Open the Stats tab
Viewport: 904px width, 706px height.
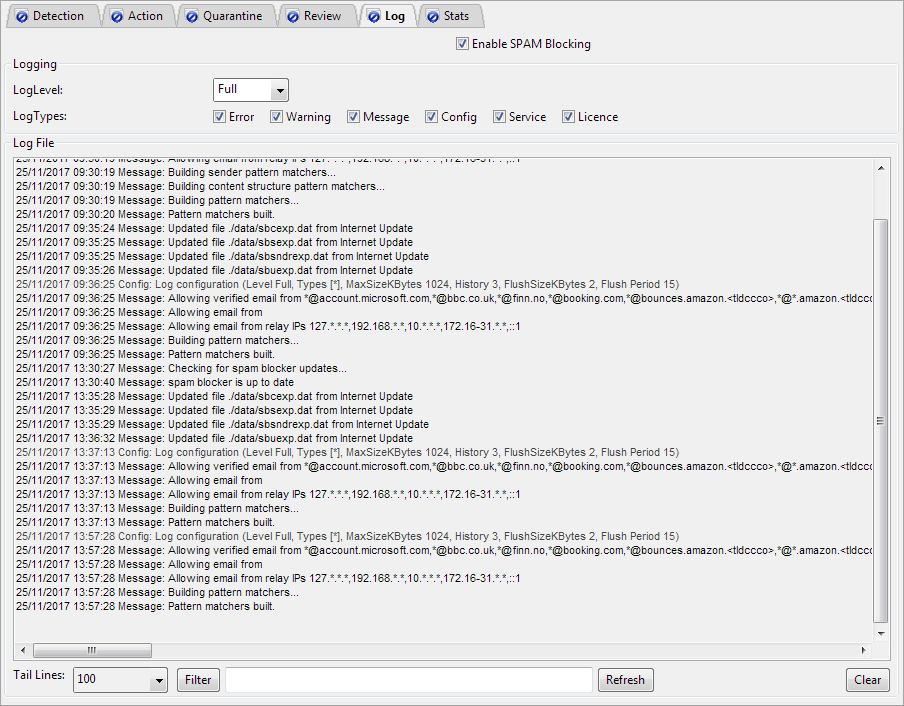(455, 16)
